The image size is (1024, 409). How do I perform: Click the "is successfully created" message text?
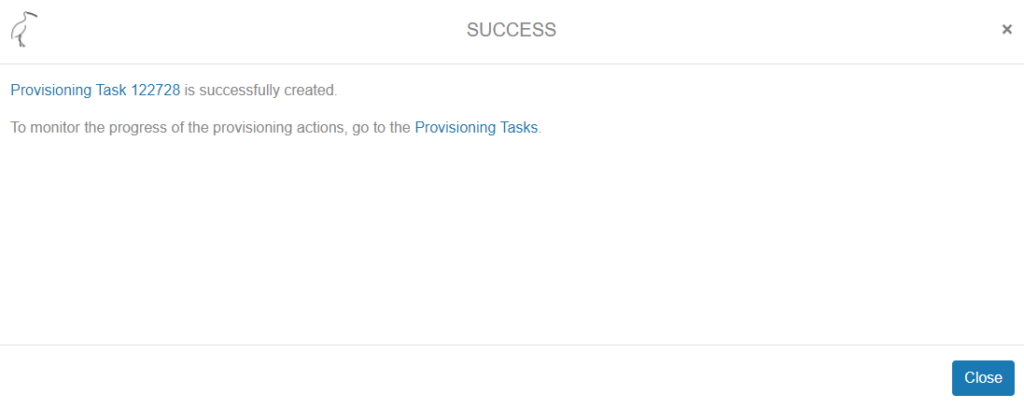pyautogui.click(x=260, y=90)
